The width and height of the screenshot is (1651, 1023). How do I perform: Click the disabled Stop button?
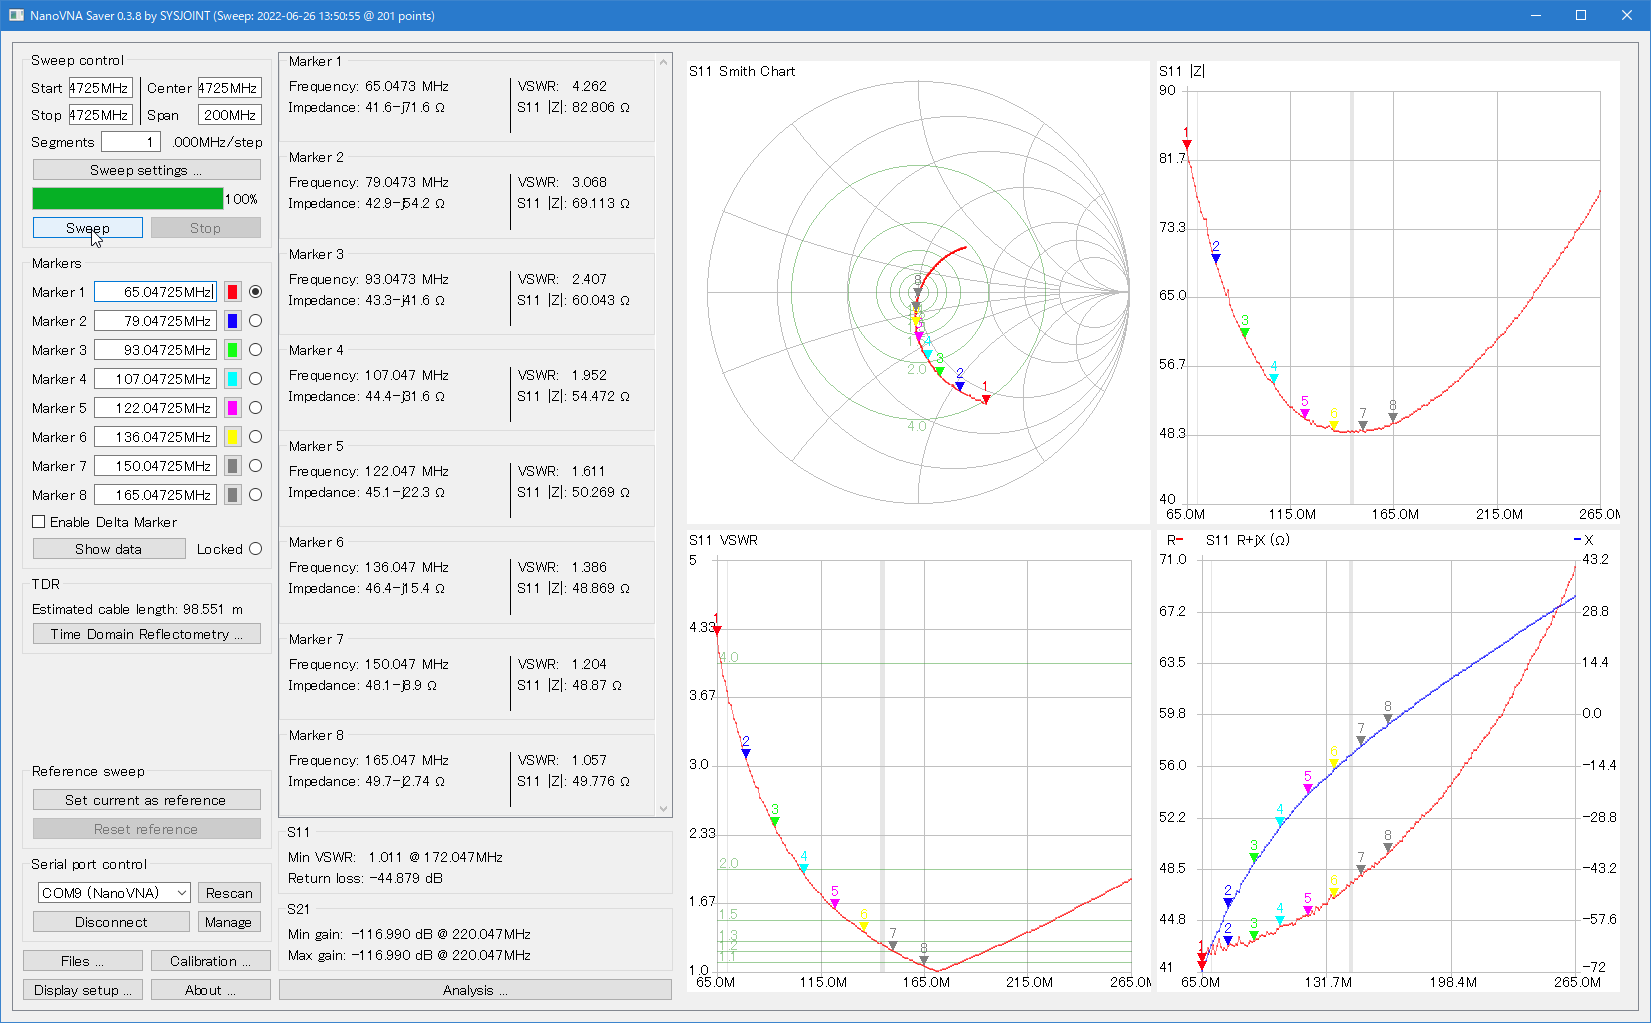coord(206,228)
